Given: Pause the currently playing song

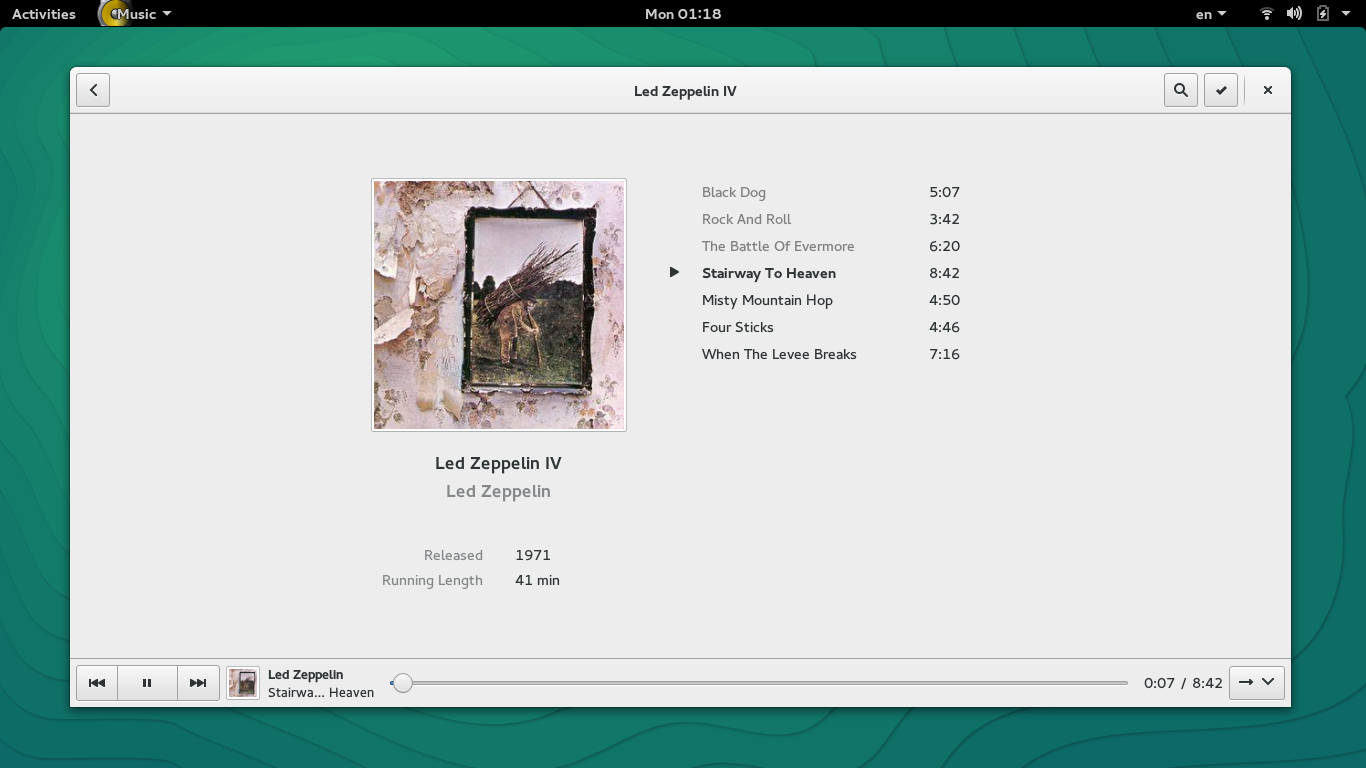Looking at the screenshot, I should point(147,683).
